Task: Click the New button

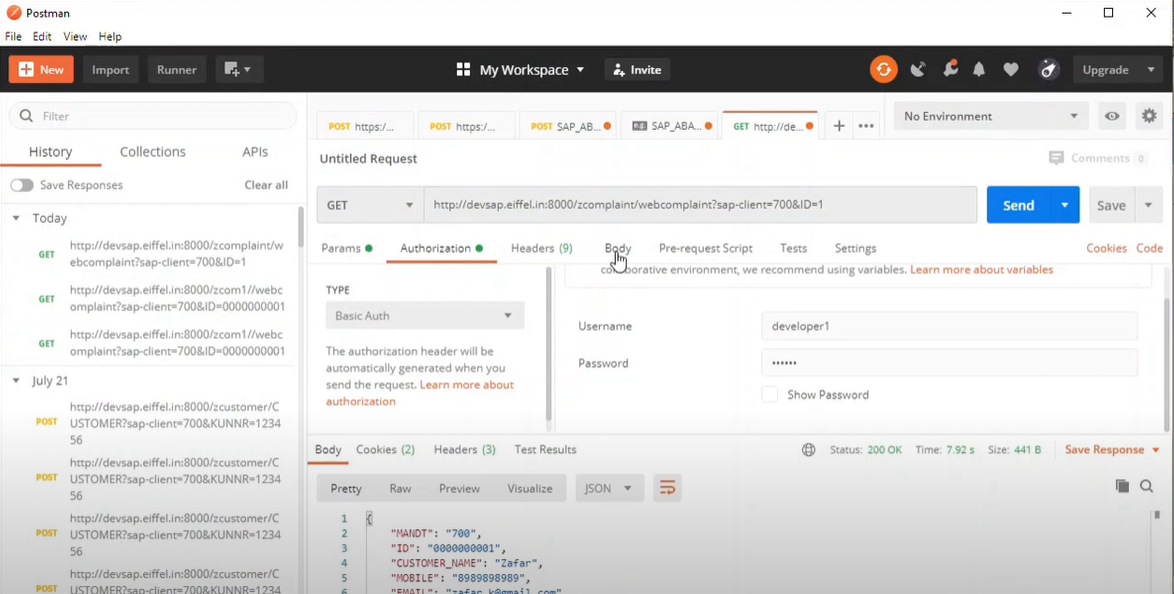Action: click(x=41, y=70)
